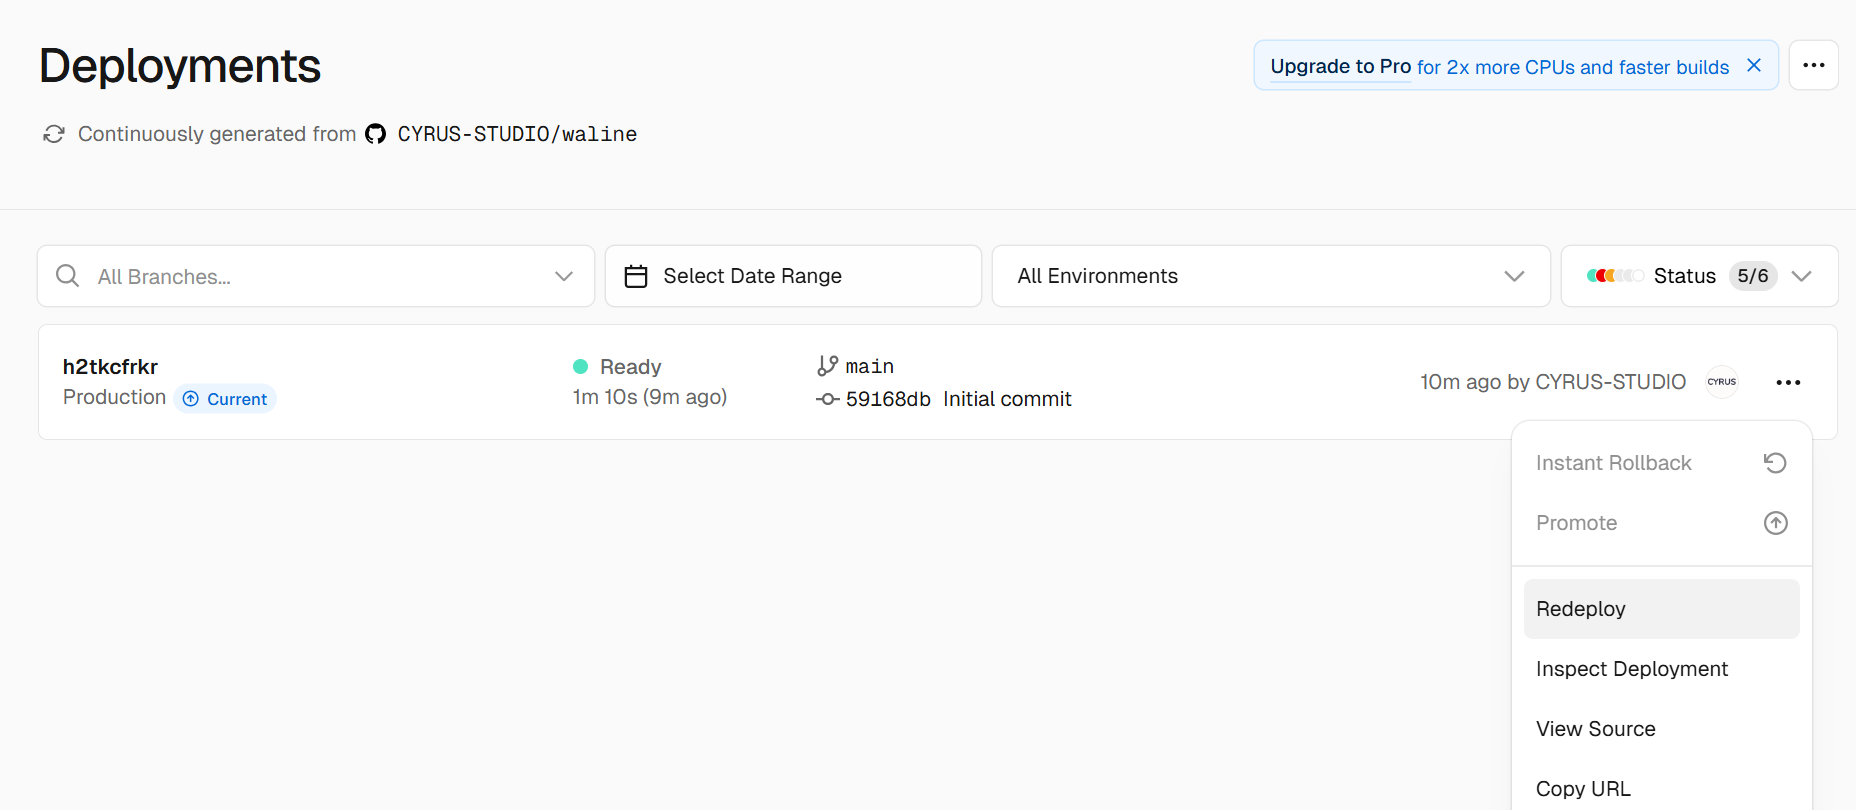Choose Promote from the context menu
Image resolution: width=1856 pixels, height=810 pixels.
pos(1662,523)
